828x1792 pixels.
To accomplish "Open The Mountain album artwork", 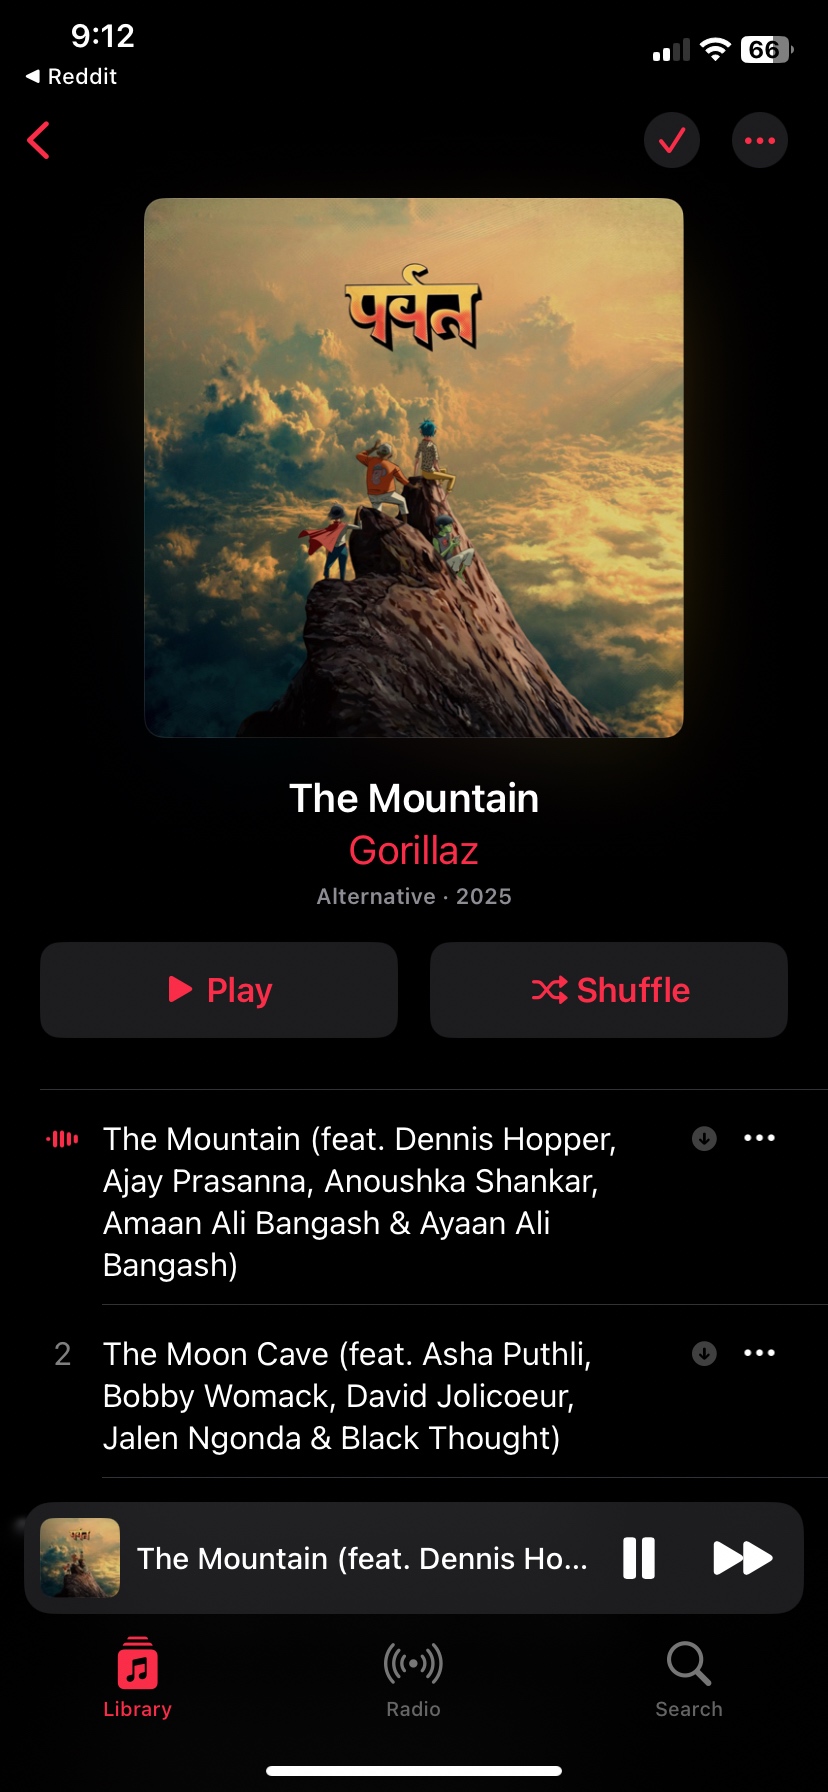I will [x=414, y=468].
